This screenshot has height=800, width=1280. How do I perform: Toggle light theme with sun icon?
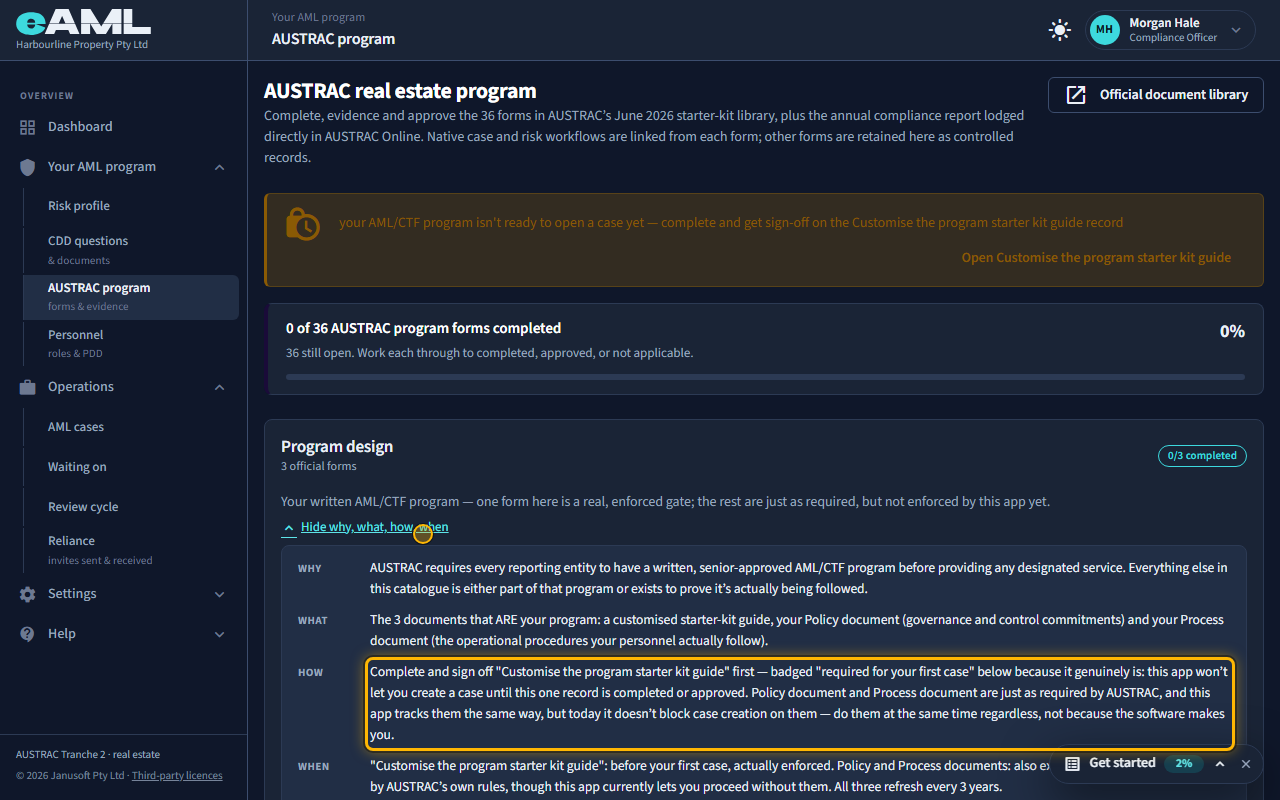1059,30
